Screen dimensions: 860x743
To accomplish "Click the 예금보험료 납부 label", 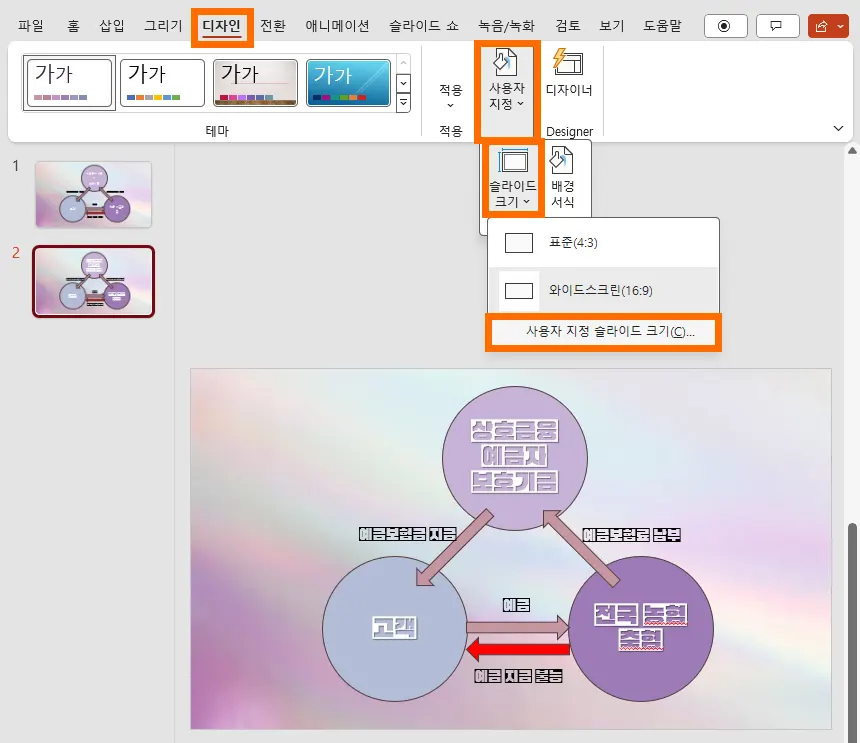I will coord(631,535).
